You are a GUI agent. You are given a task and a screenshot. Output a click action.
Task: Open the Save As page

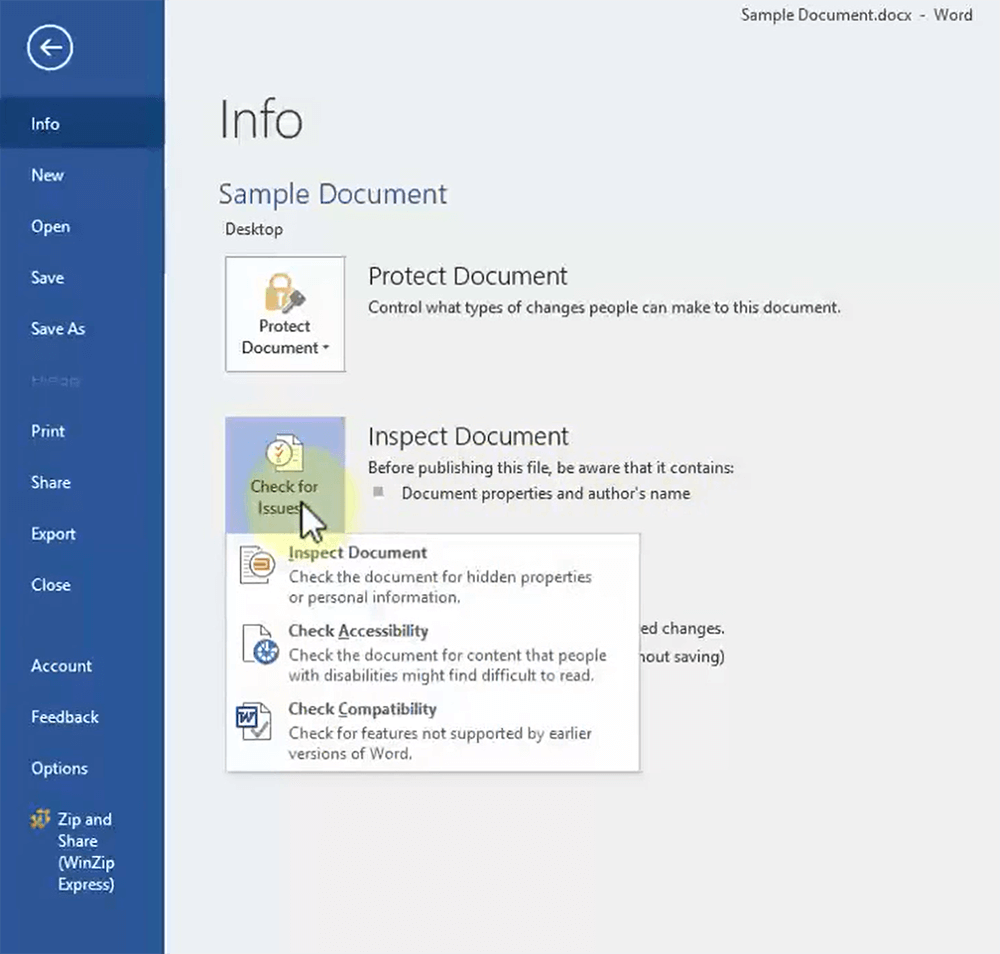(x=58, y=329)
